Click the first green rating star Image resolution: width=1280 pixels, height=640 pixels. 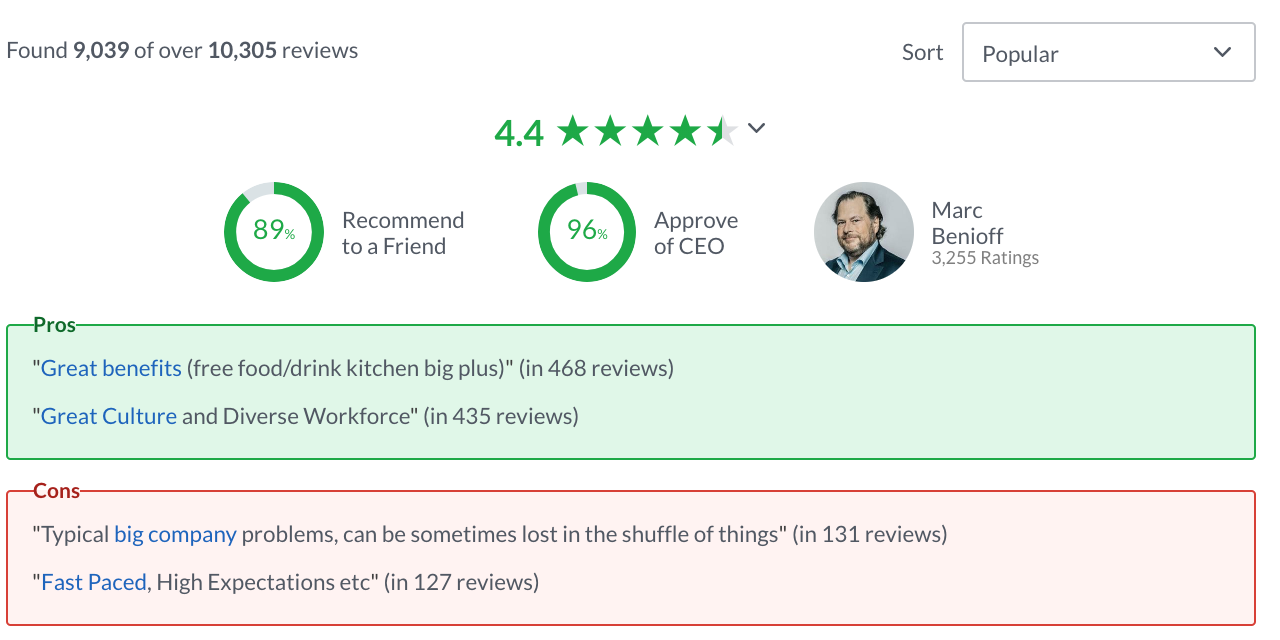point(572,130)
